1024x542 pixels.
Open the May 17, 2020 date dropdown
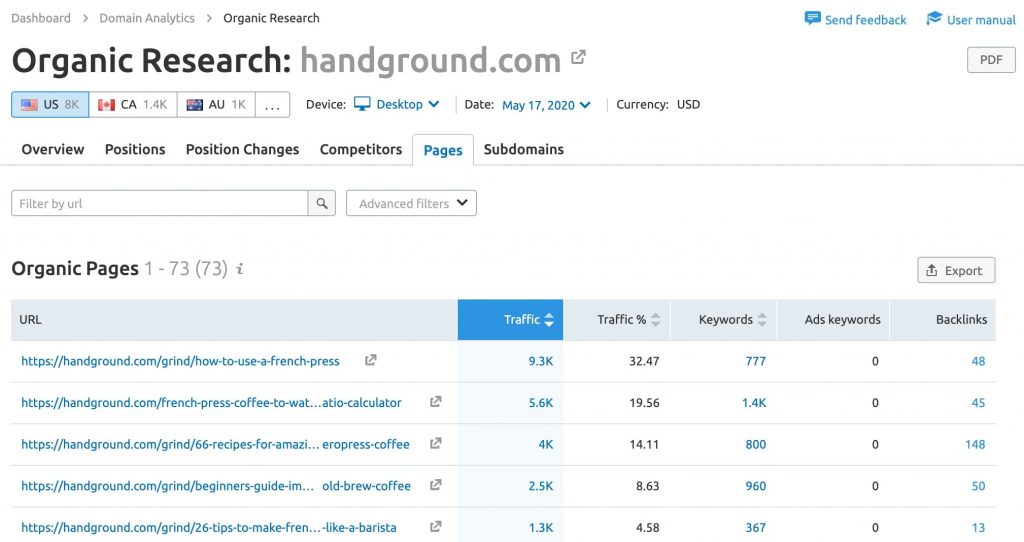(546, 105)
